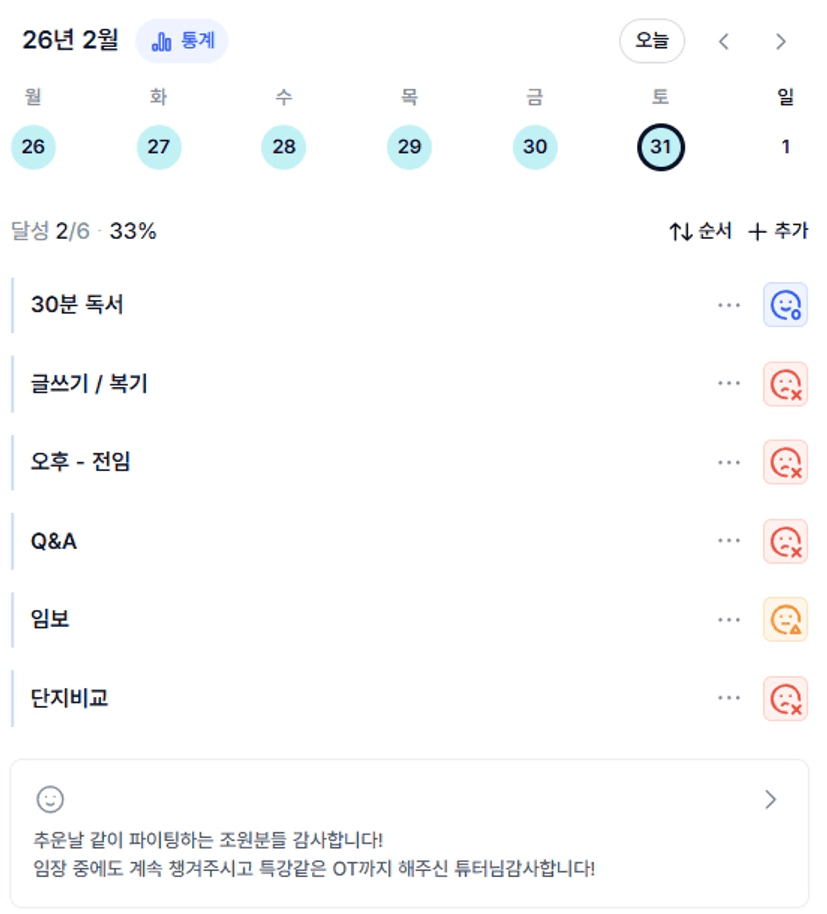Image resolution: width=827 pixels, height=914 pixels.
Task: Open the 순서 sort order option
Action: (x=700, y=231)
